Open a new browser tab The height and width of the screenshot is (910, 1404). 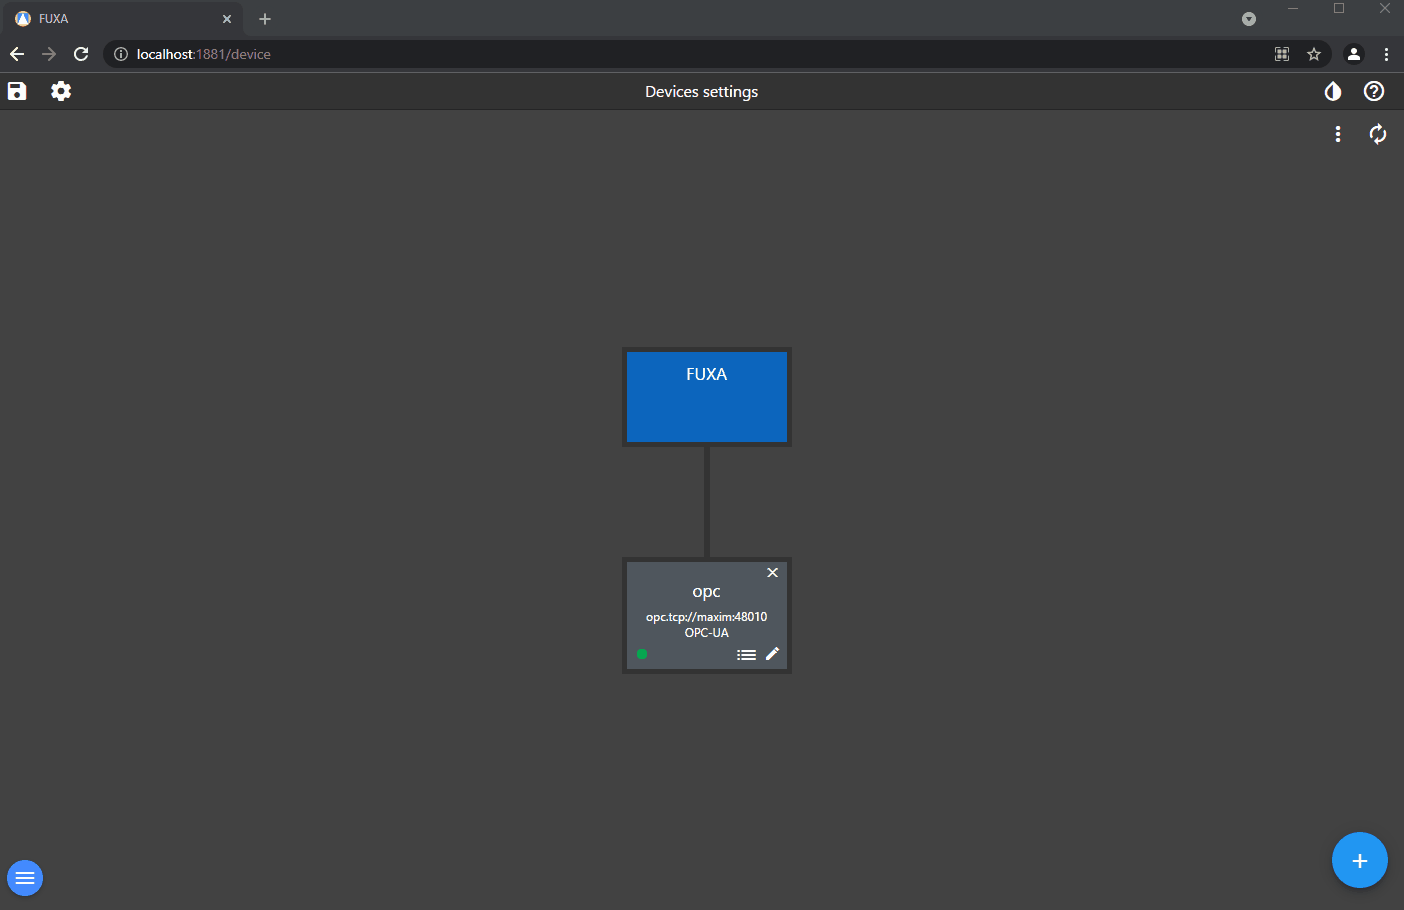point(265,19)
